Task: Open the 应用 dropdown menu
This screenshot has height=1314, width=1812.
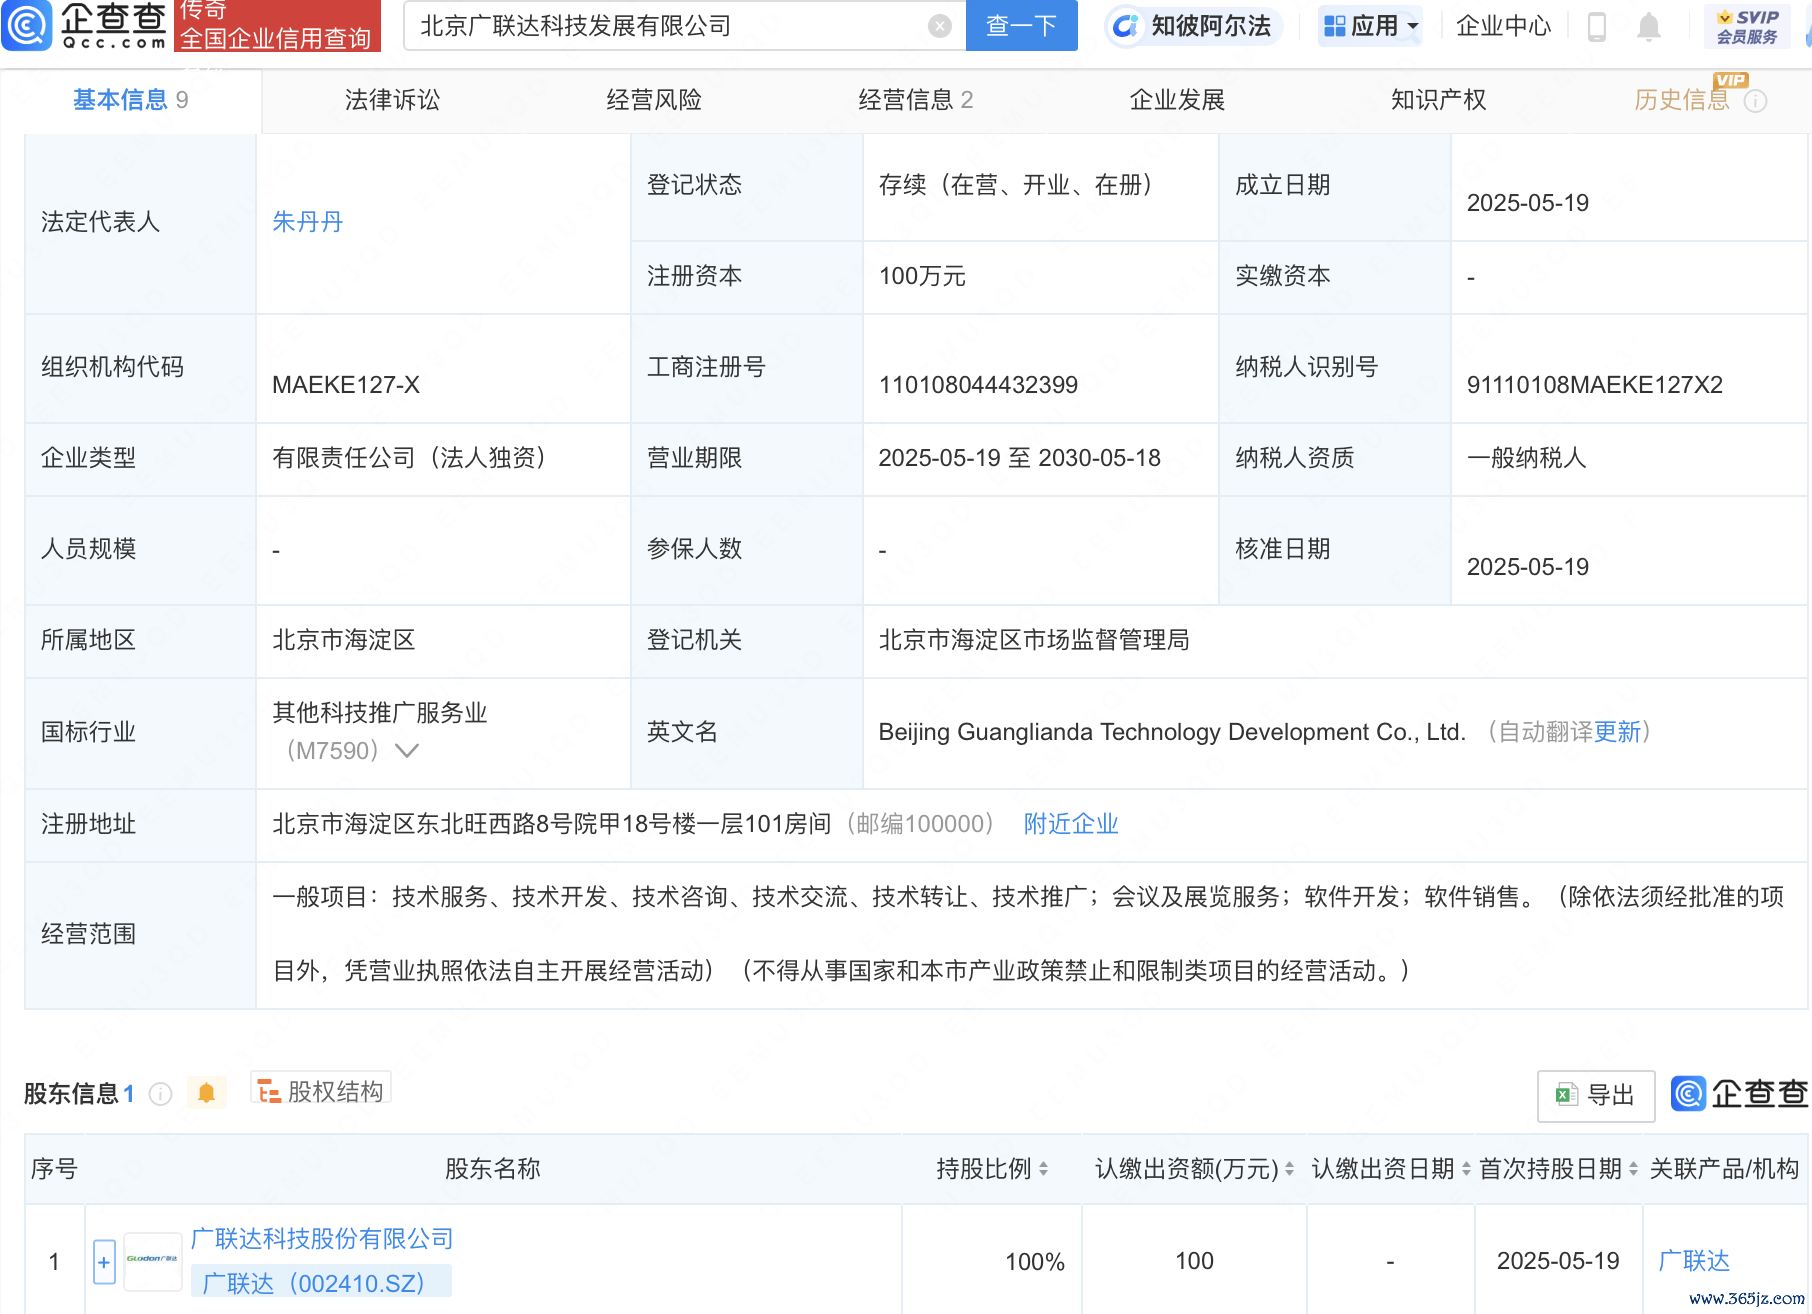Action: (x=1371, y=26)
